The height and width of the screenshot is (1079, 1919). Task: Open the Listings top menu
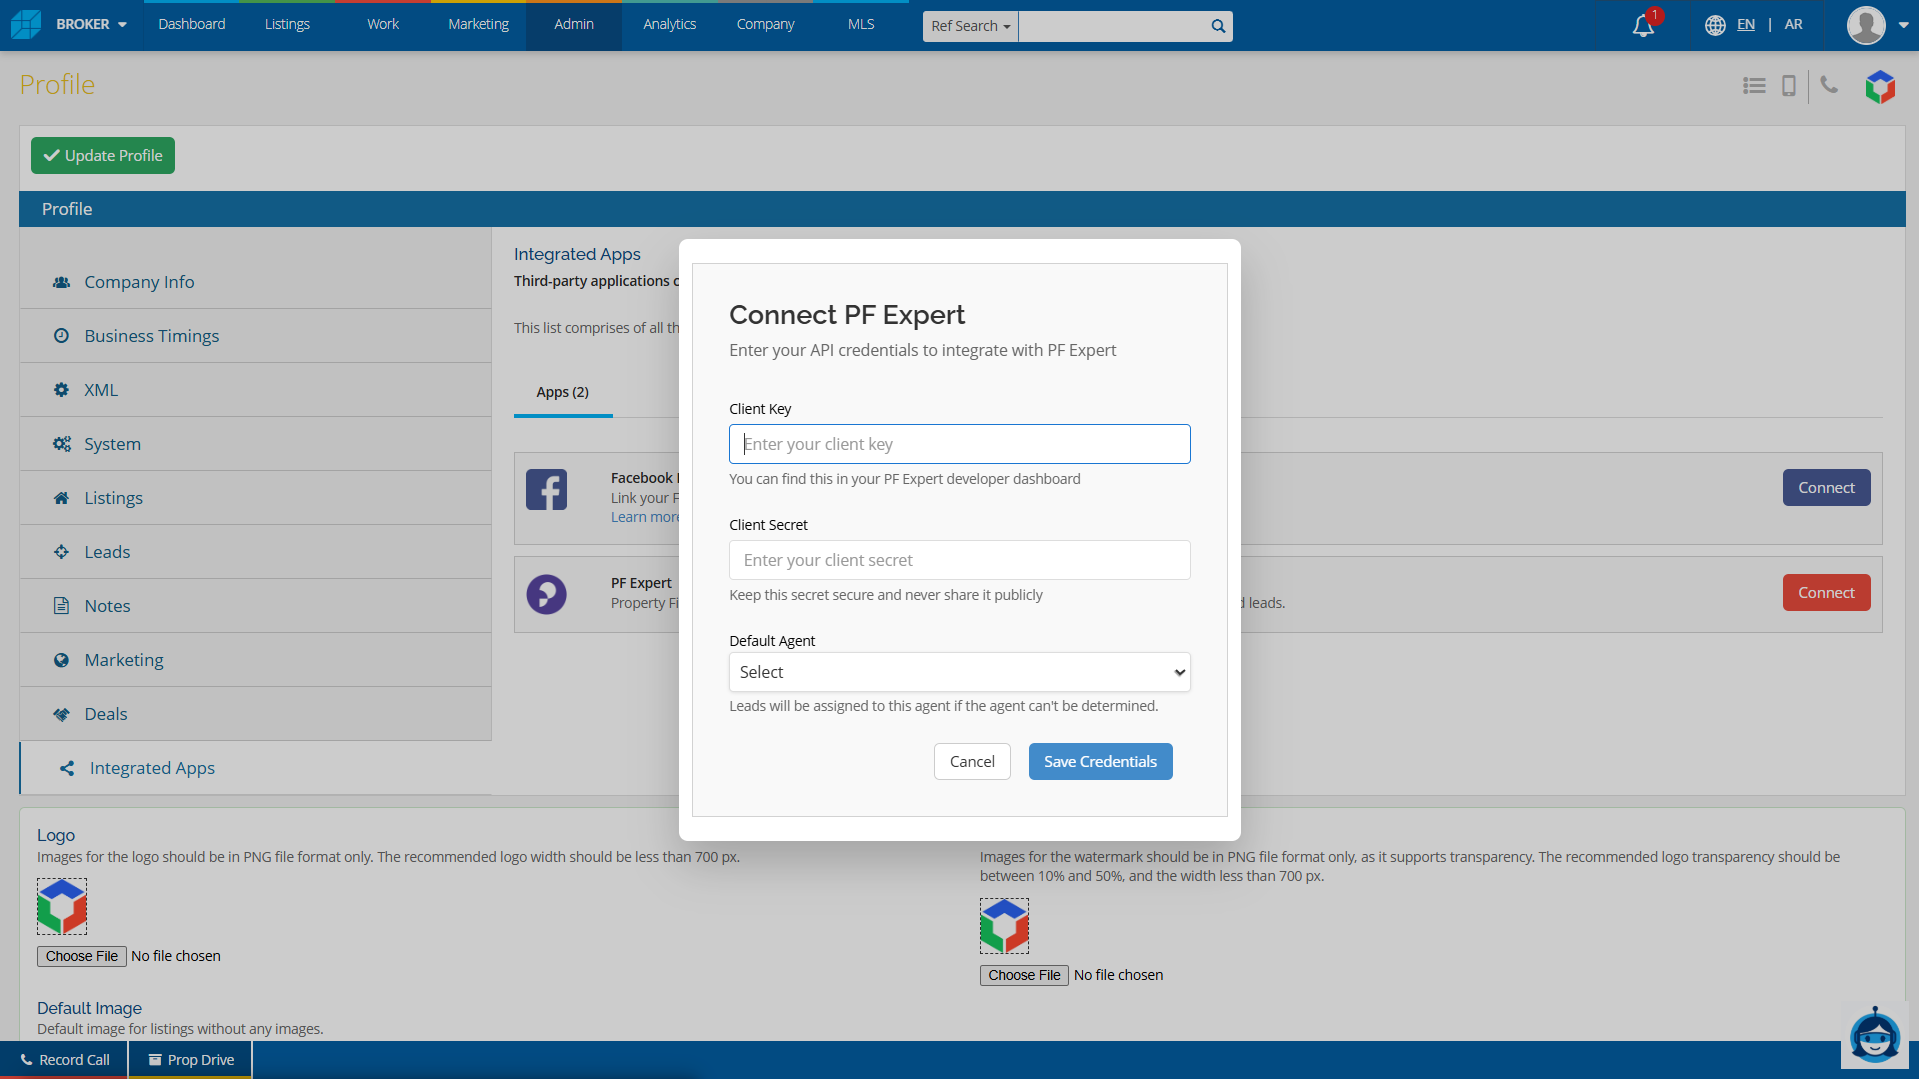pyautogui.click(x=287, y=24)
